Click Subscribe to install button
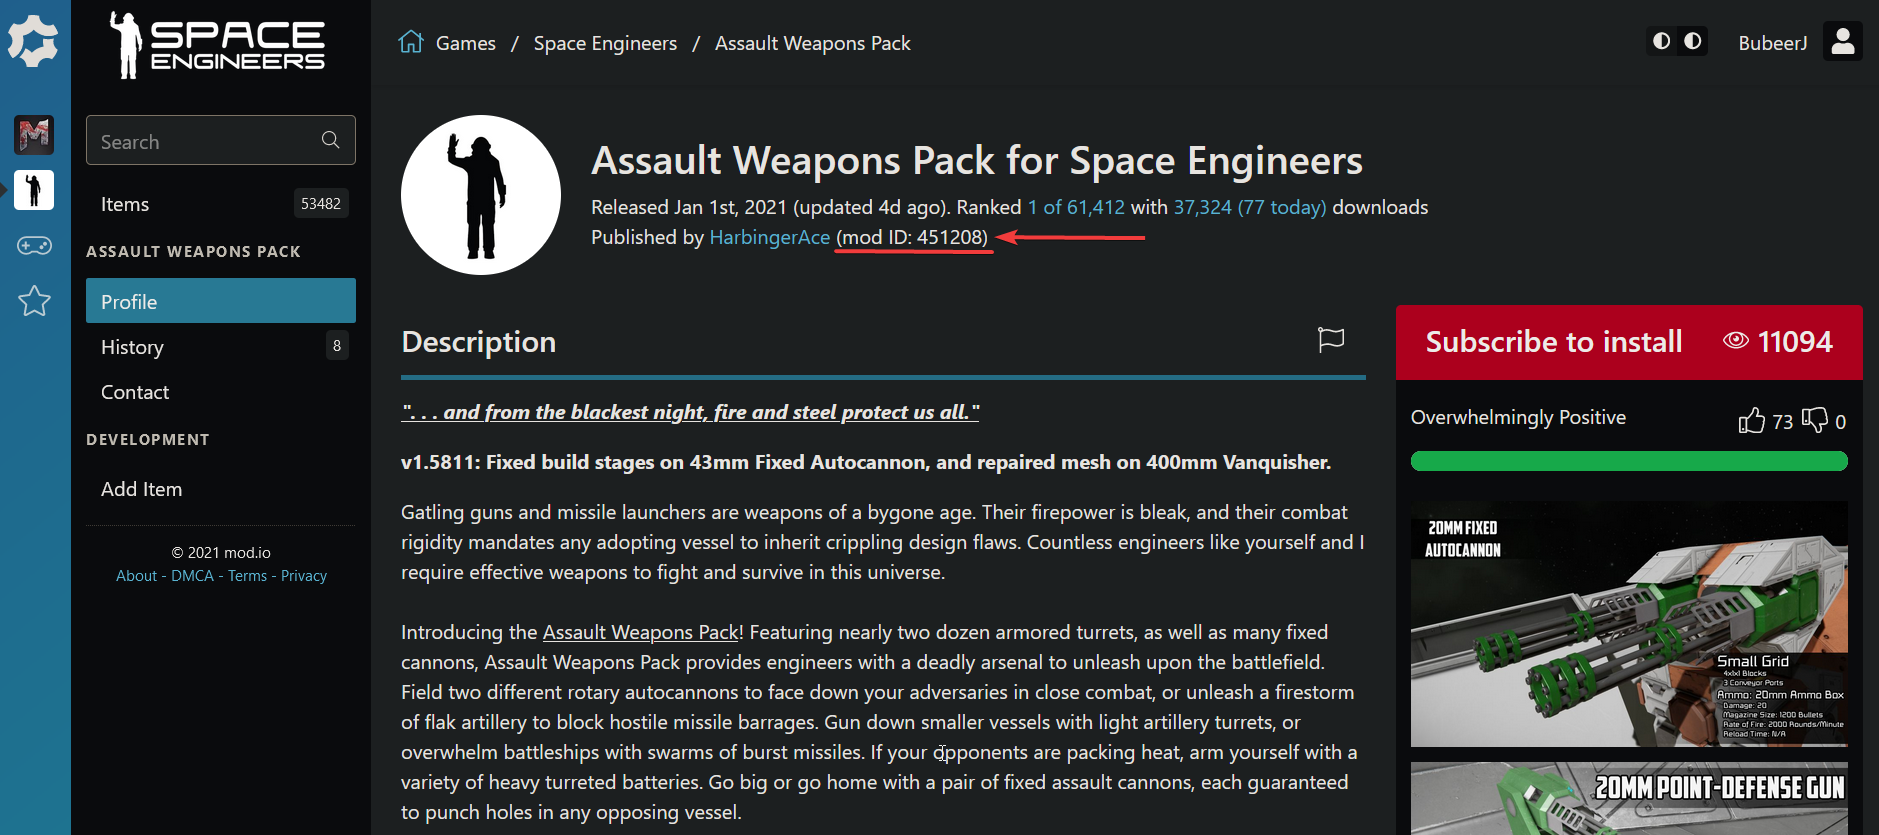Image resolution: width=1879 pixels, height=835 pixels. (x=1553, y=342)
